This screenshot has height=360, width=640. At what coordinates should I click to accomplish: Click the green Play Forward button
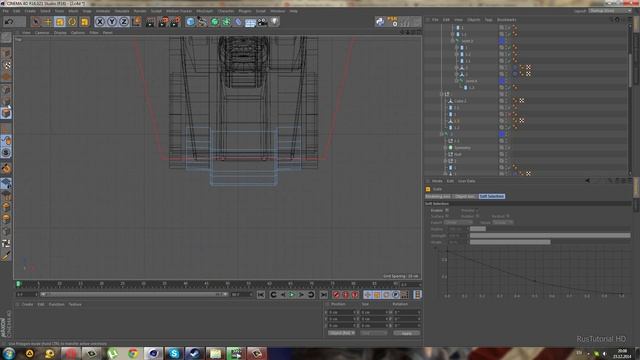[x=292, y=295]
